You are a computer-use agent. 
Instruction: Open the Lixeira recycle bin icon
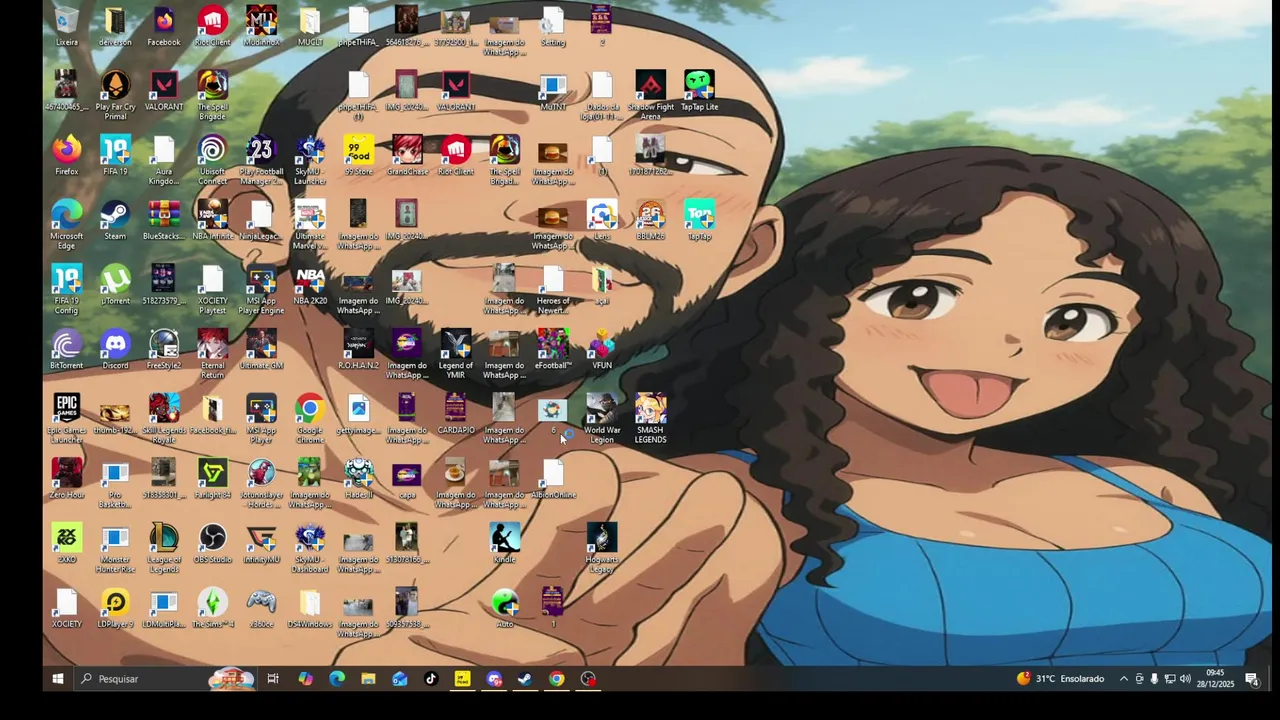(x=66, y=27)
